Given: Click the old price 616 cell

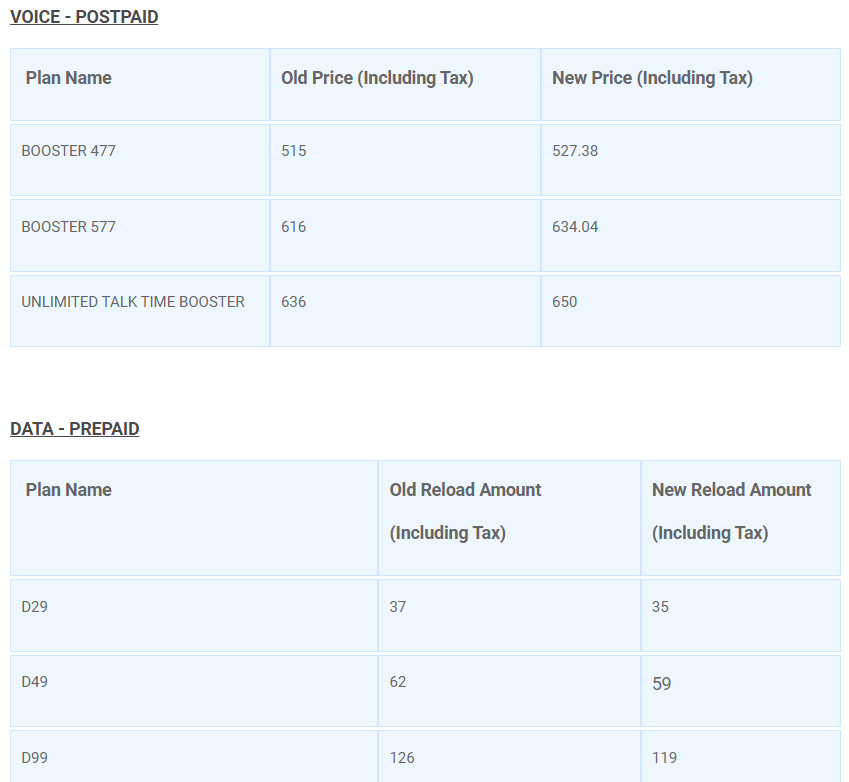Looking at the screenshot, I should point(405,236).
